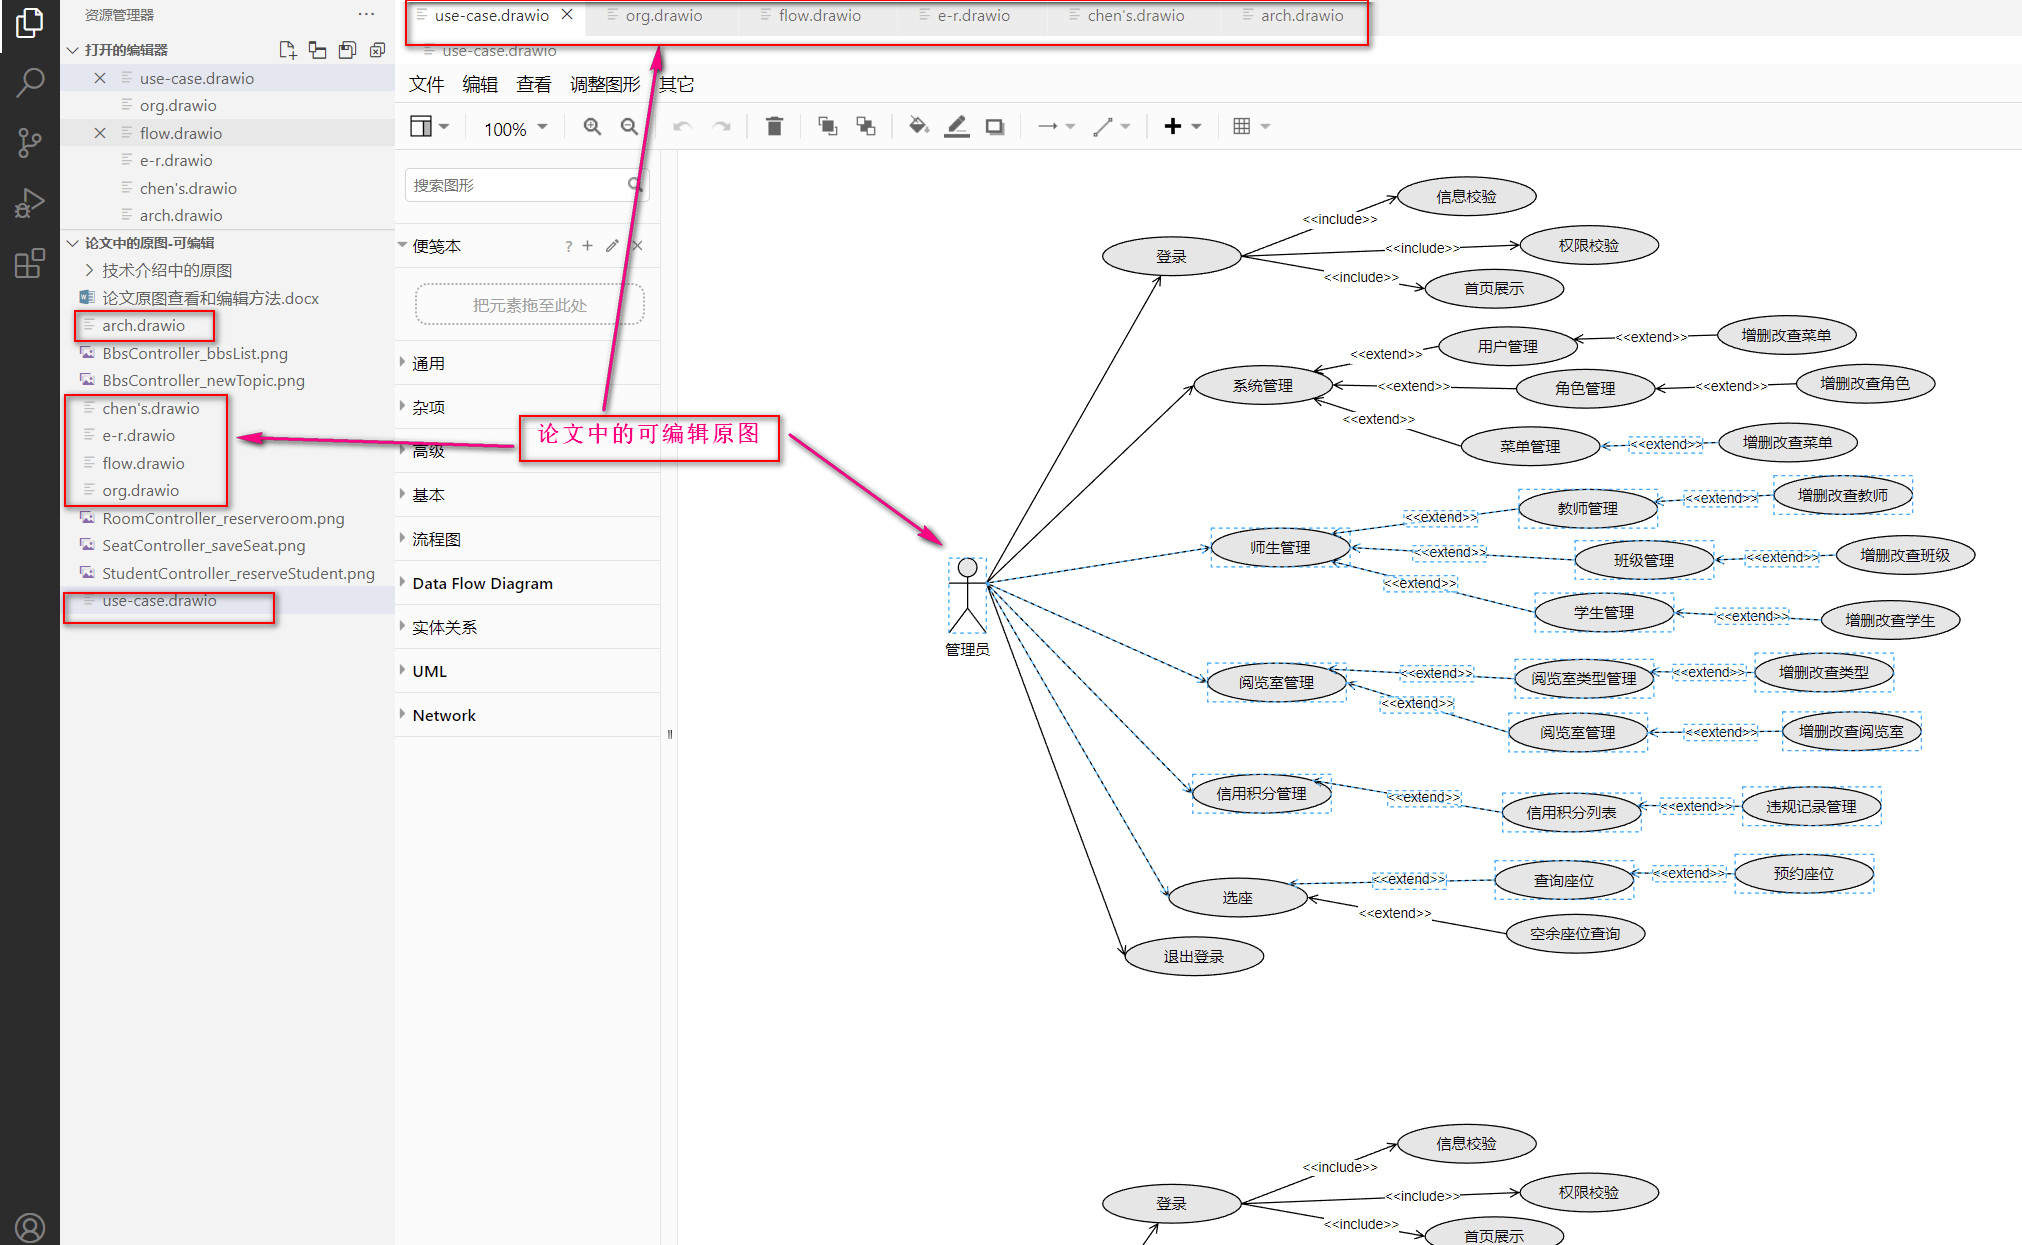The width and height of the screenshot is (2022, 1245).
Task: Click the fill color bucket icon
Action: (x=918, y=127)
